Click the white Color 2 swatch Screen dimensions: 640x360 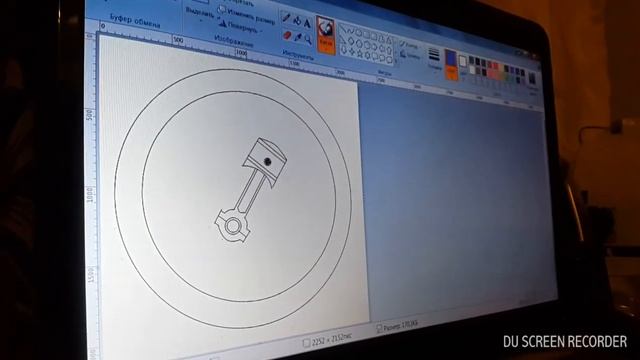462,61
